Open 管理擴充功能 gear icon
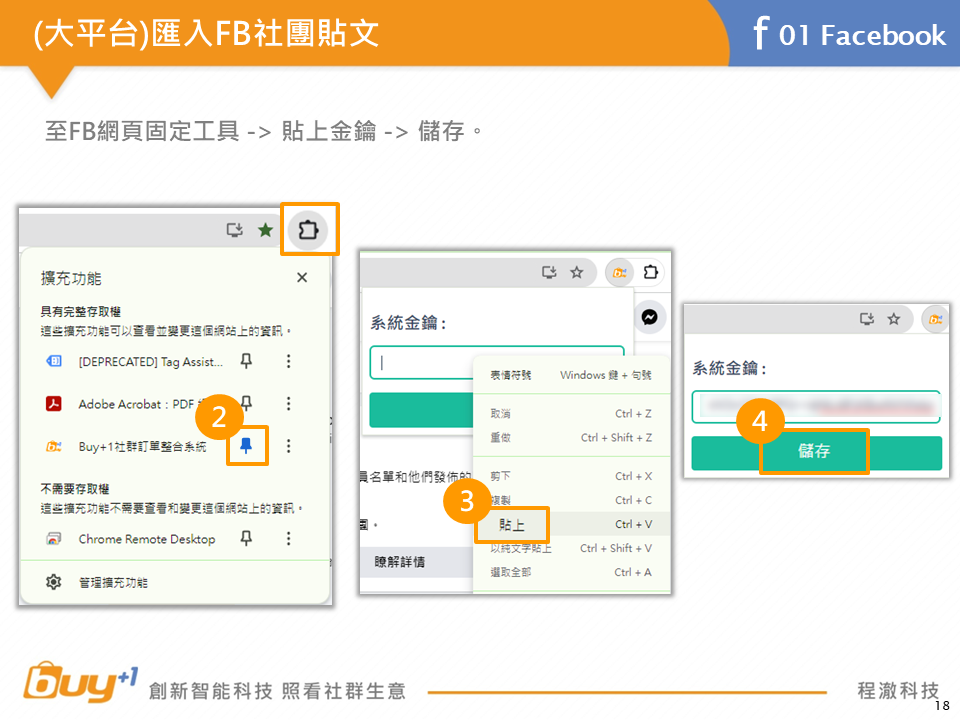 click(54, 582)
